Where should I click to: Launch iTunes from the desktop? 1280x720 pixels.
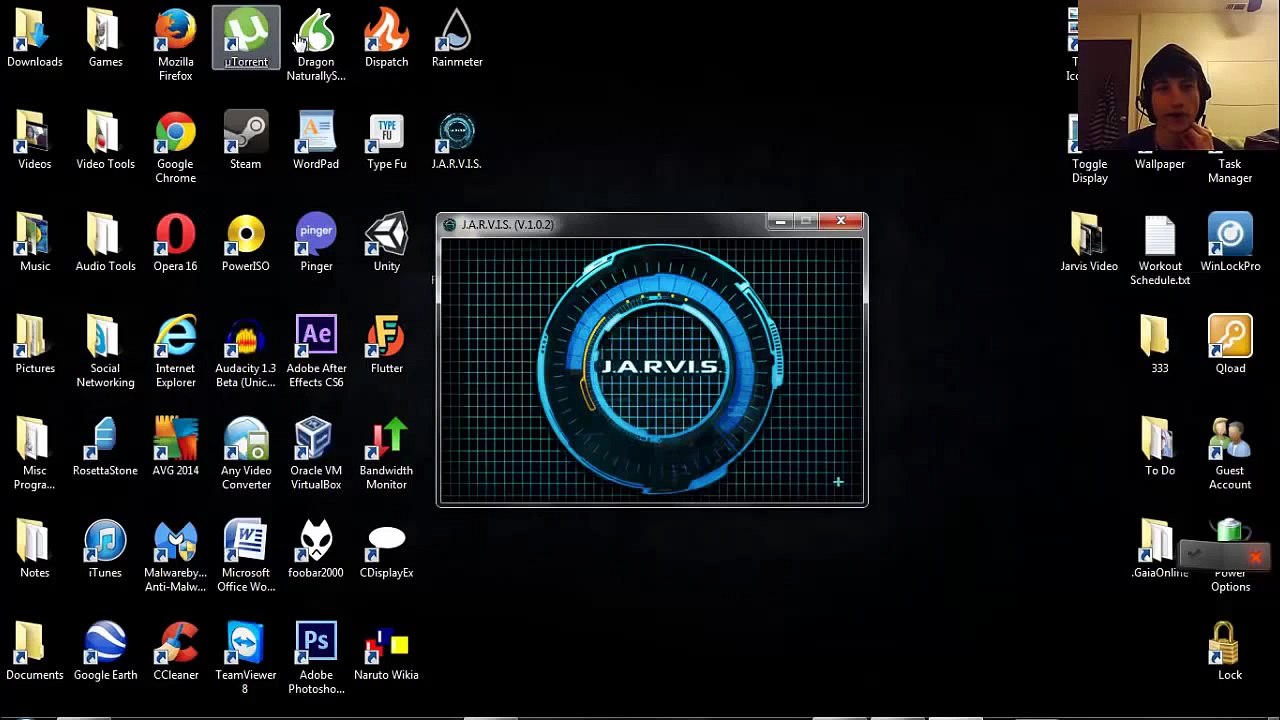pos(105,548)
